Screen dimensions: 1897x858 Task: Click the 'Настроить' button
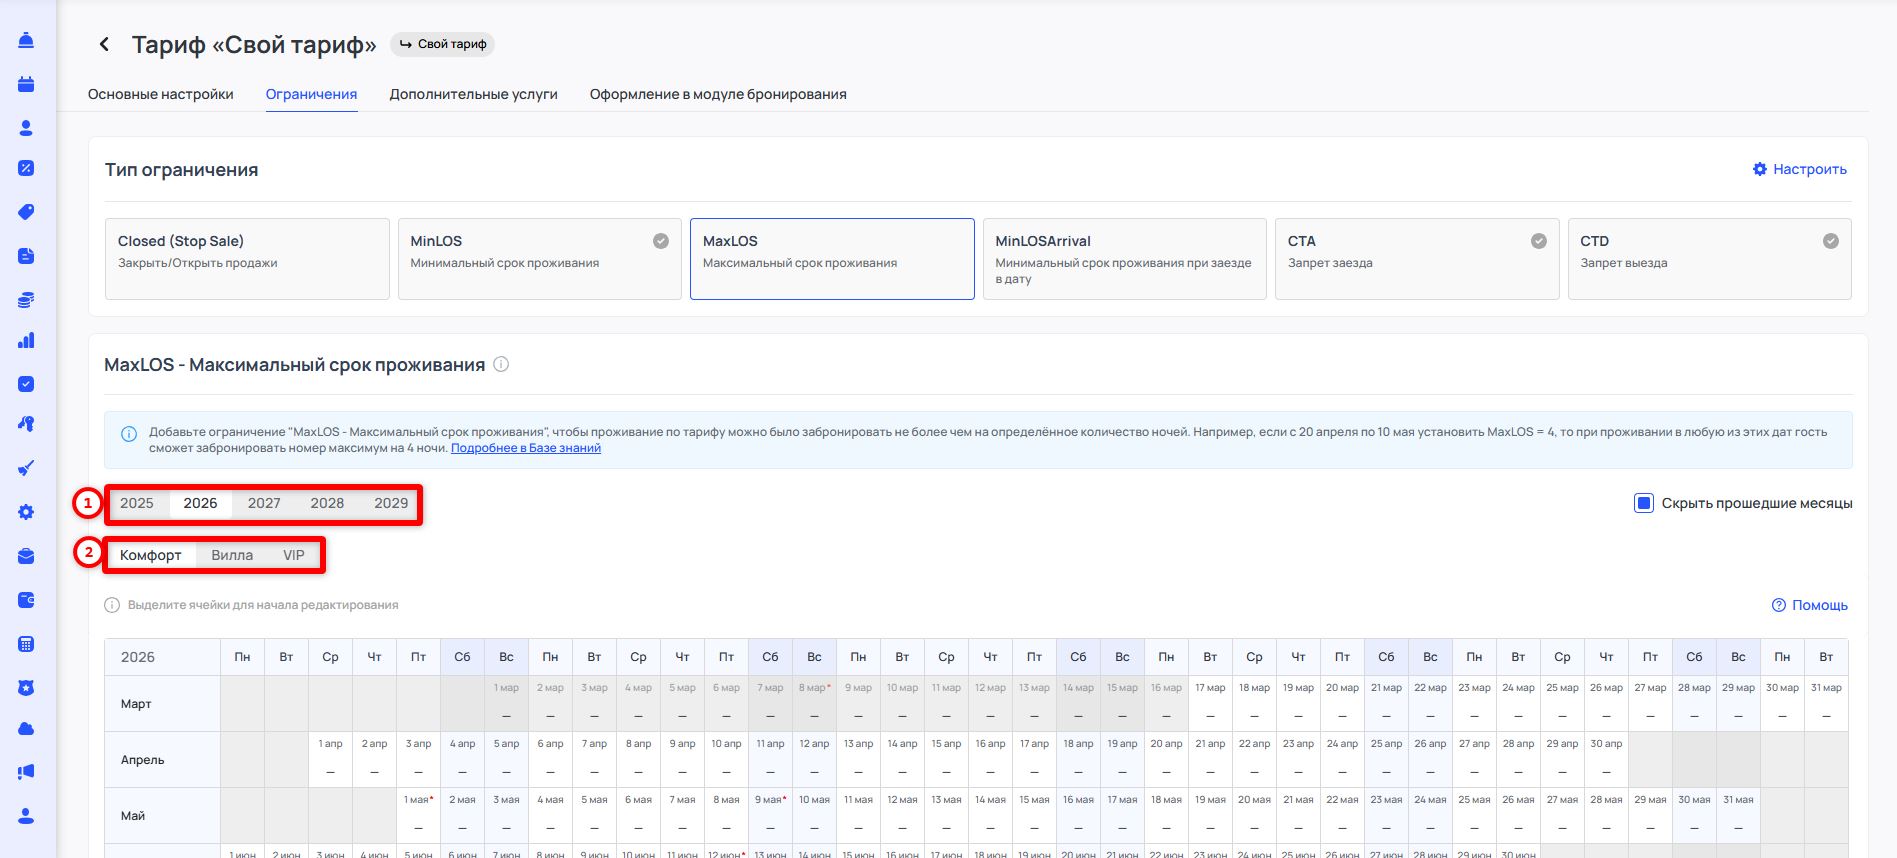click(x=1799, y=169)
